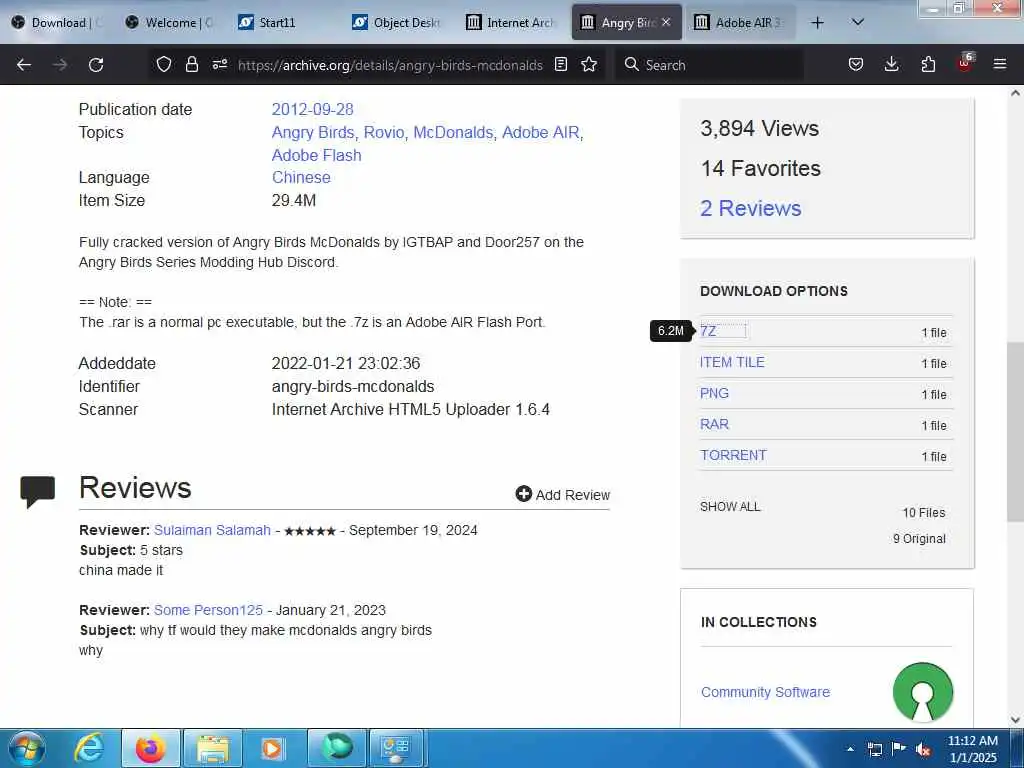The height and width of the screenshot is (768, 1024).
Task: Switch to the Start11 tab
Action: (283, 22)
